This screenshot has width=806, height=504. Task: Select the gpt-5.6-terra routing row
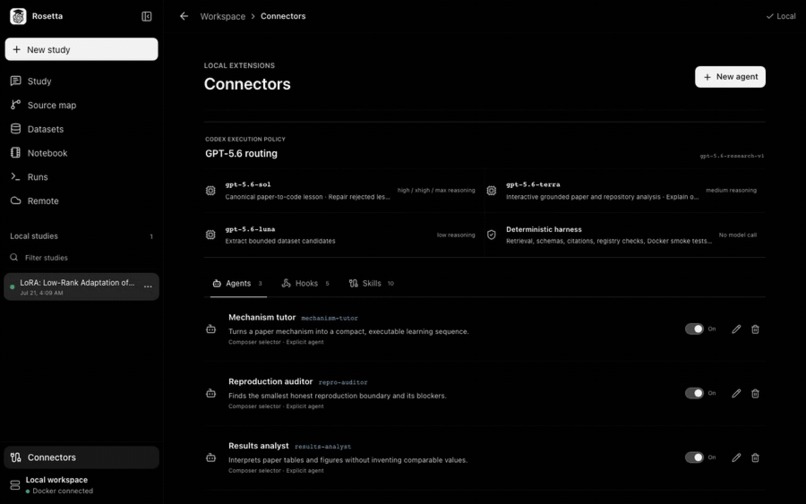point(625,190)
